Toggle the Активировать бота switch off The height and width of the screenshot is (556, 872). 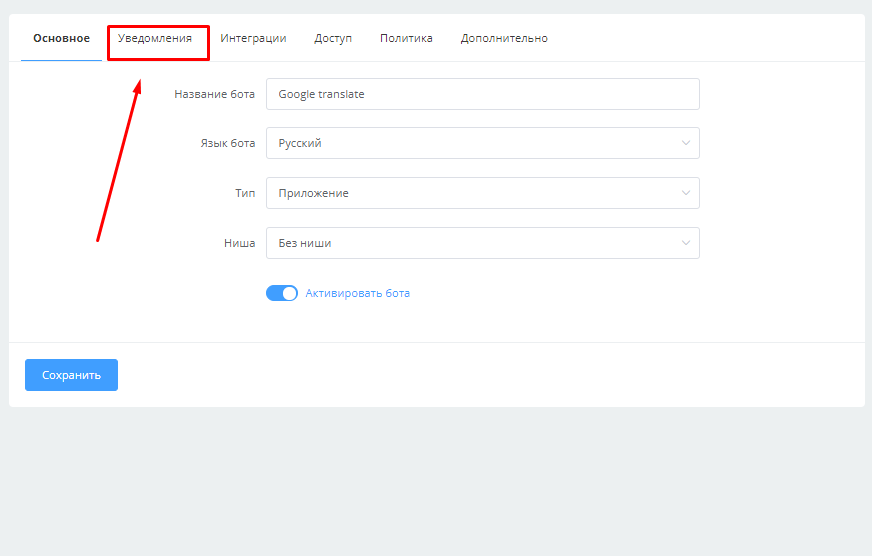coord(282,294)
